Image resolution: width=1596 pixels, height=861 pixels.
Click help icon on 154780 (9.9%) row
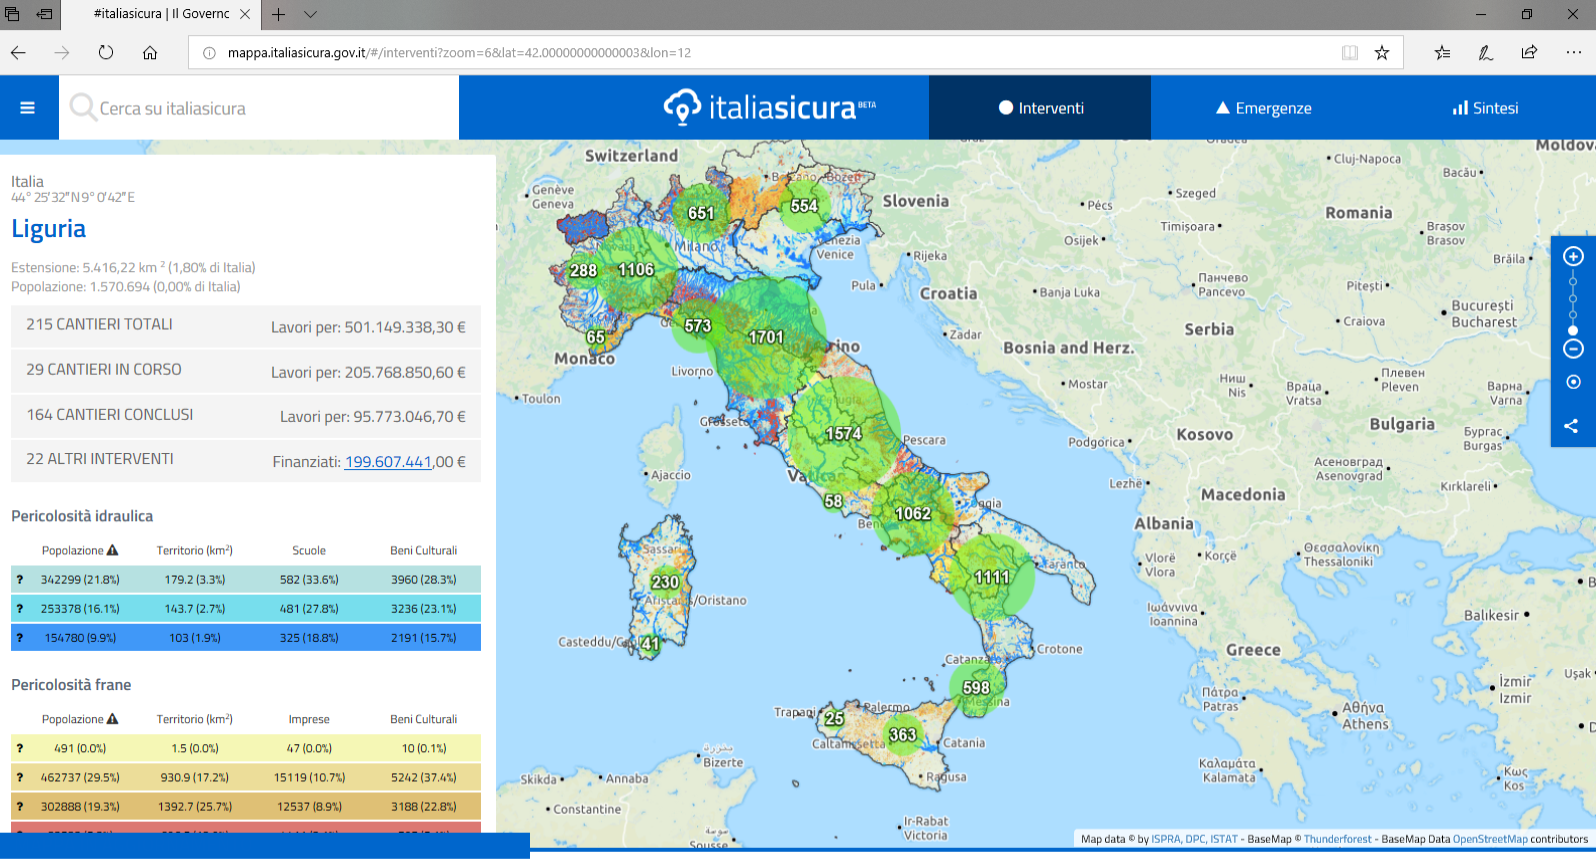click(19, 637)
